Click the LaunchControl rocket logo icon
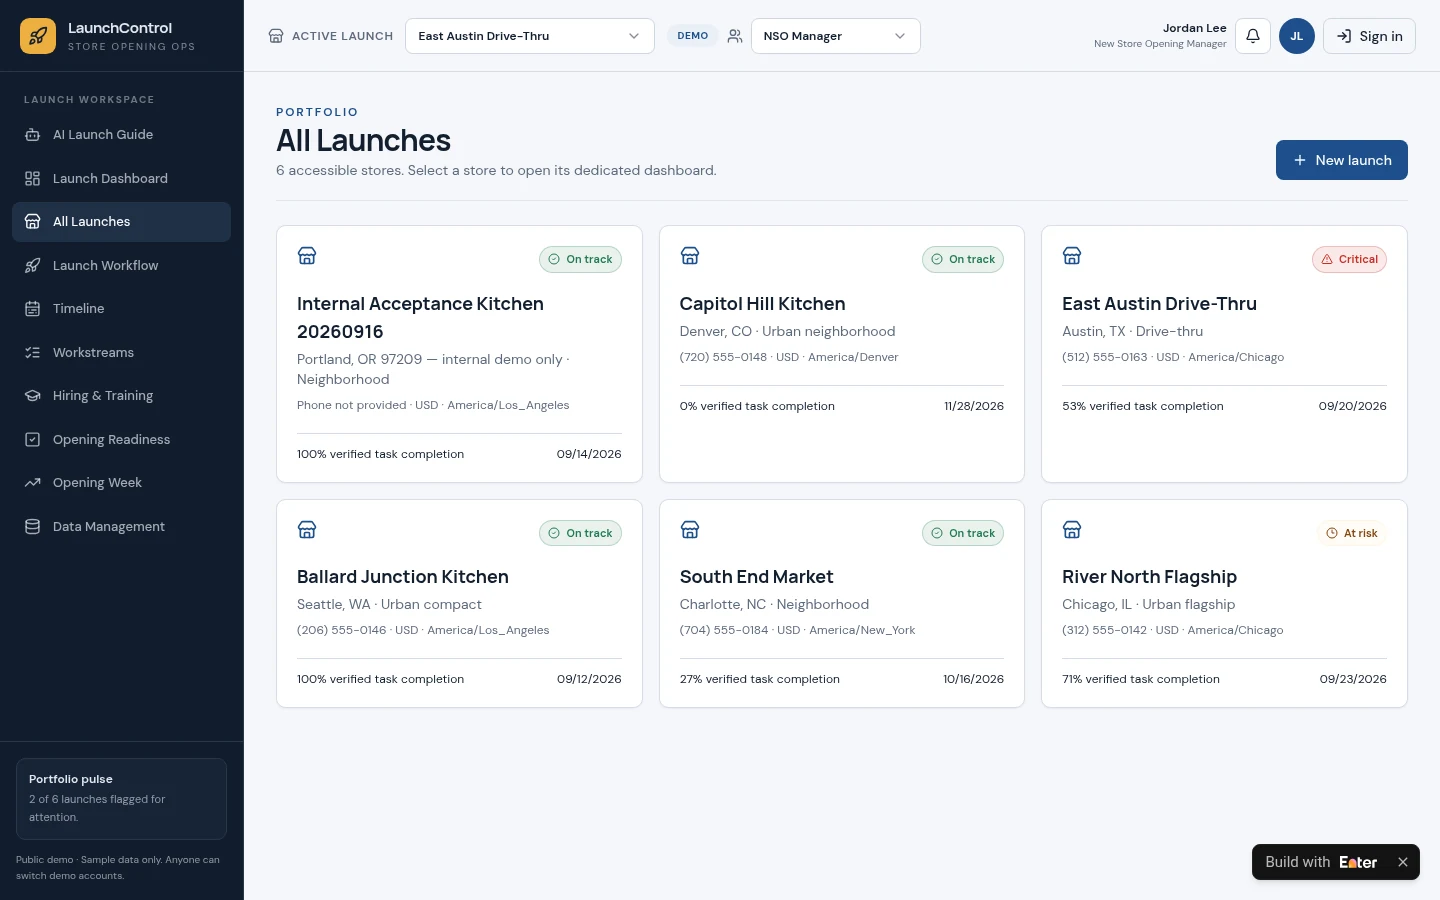The height and width of the screenshot is (900, 1440). (38, 36)
